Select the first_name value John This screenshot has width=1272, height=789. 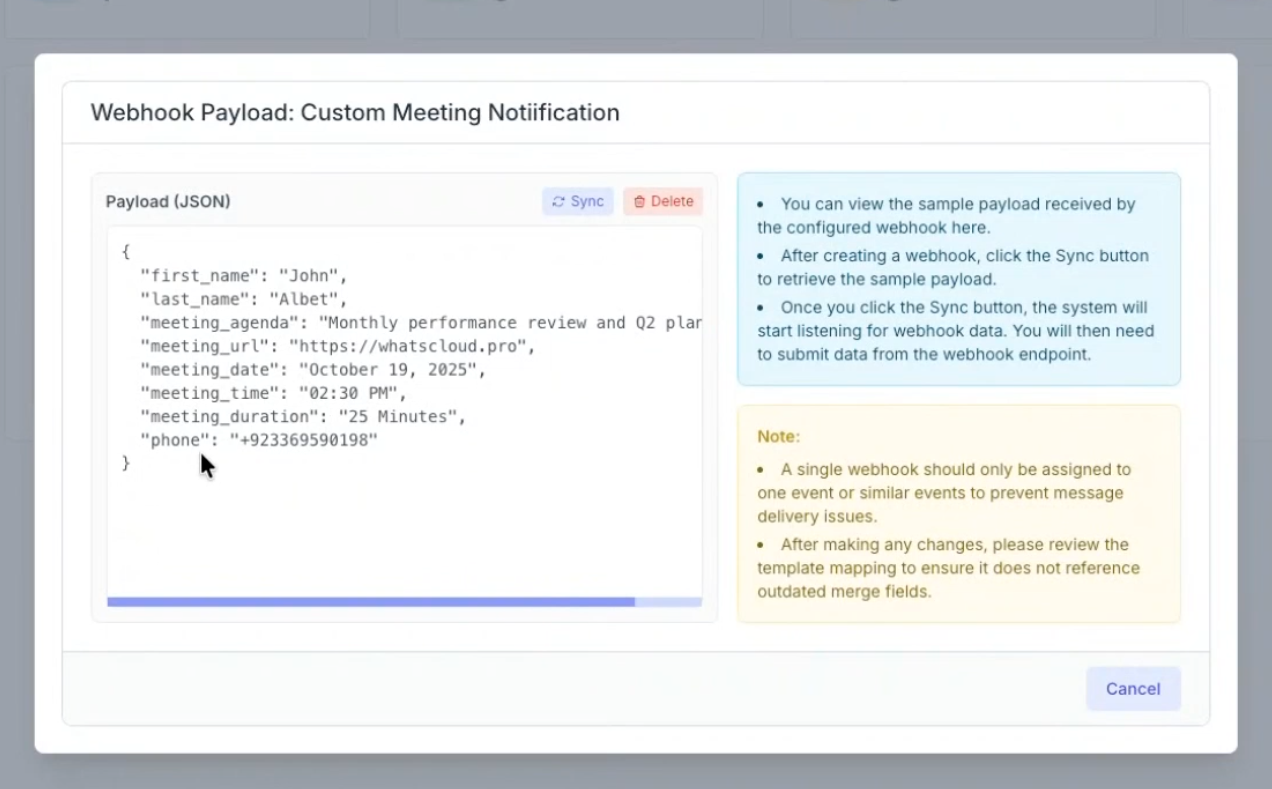[x=316, y=275]
